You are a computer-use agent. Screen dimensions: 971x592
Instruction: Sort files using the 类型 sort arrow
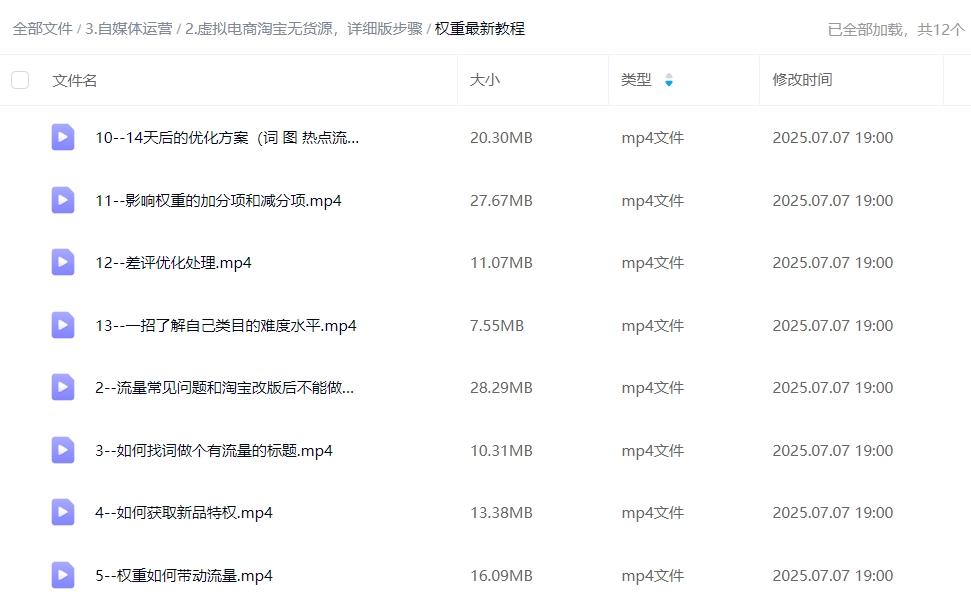click(x=669, y=80)
